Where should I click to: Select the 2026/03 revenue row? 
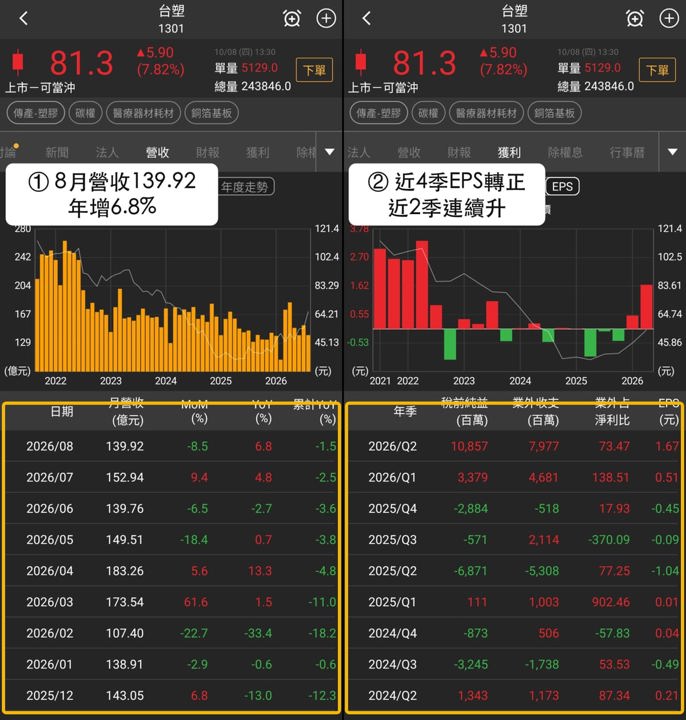[x=172, y=602]
